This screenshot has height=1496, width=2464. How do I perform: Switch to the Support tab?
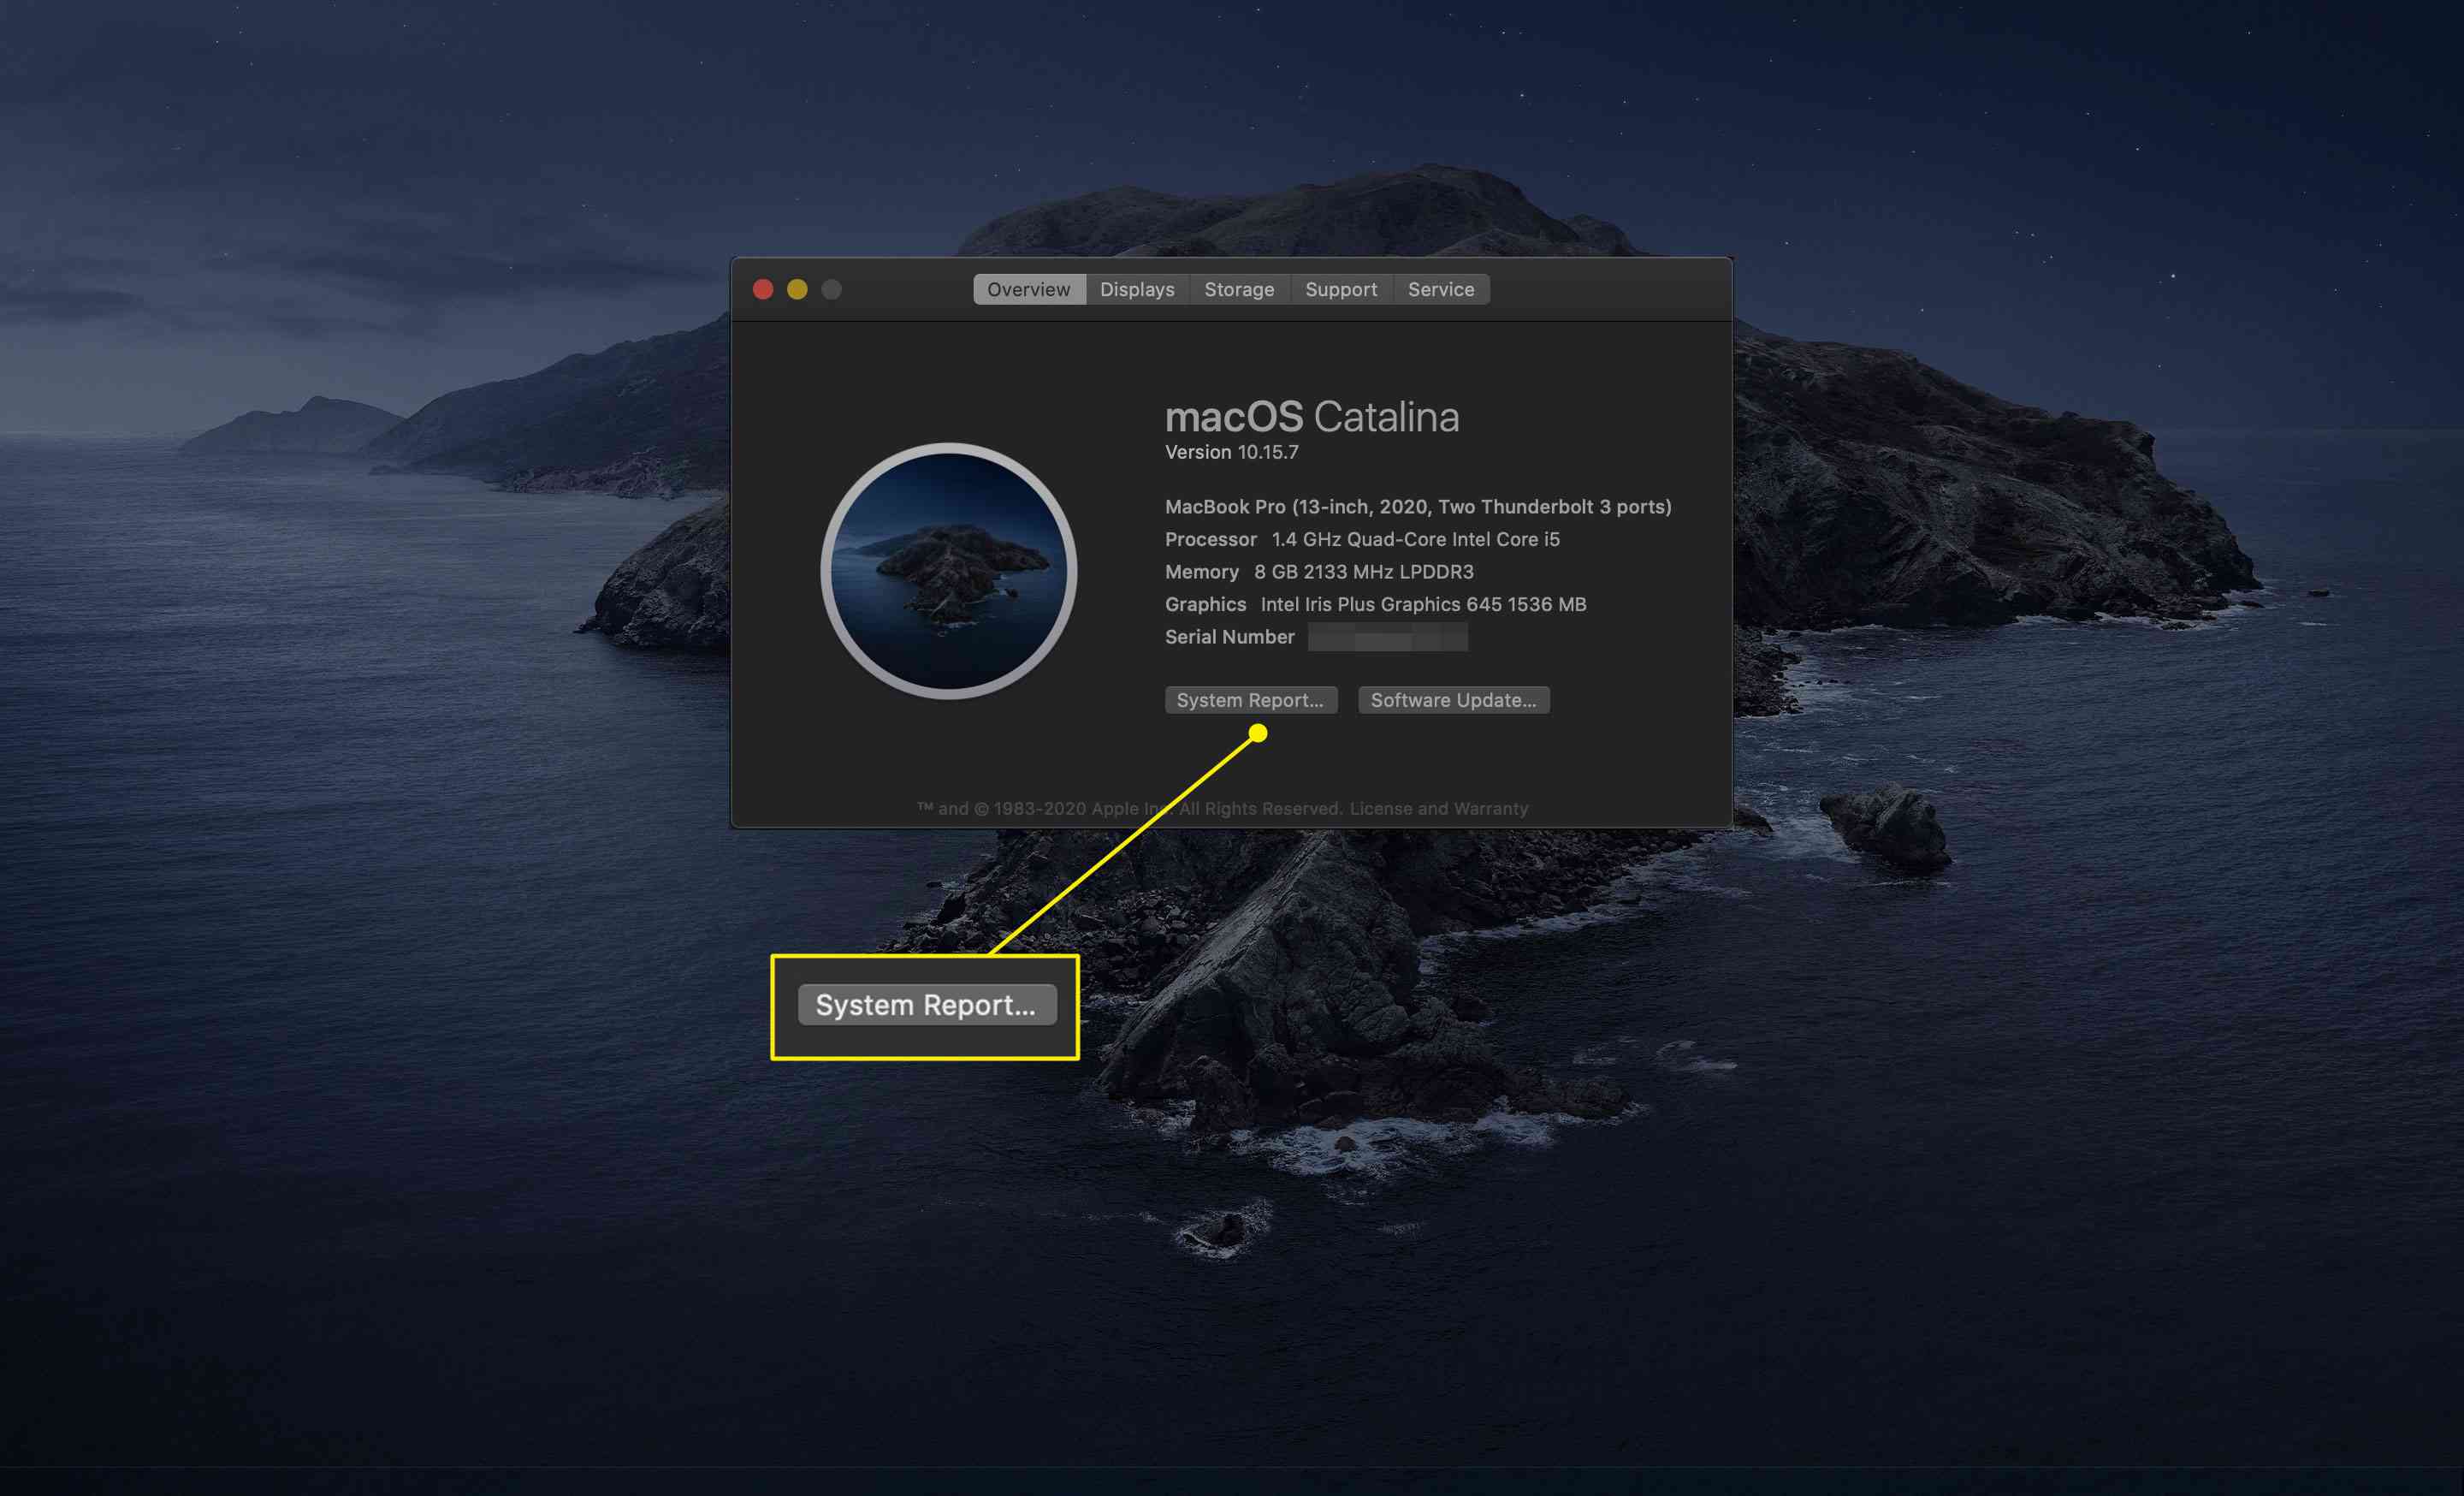1341,289
